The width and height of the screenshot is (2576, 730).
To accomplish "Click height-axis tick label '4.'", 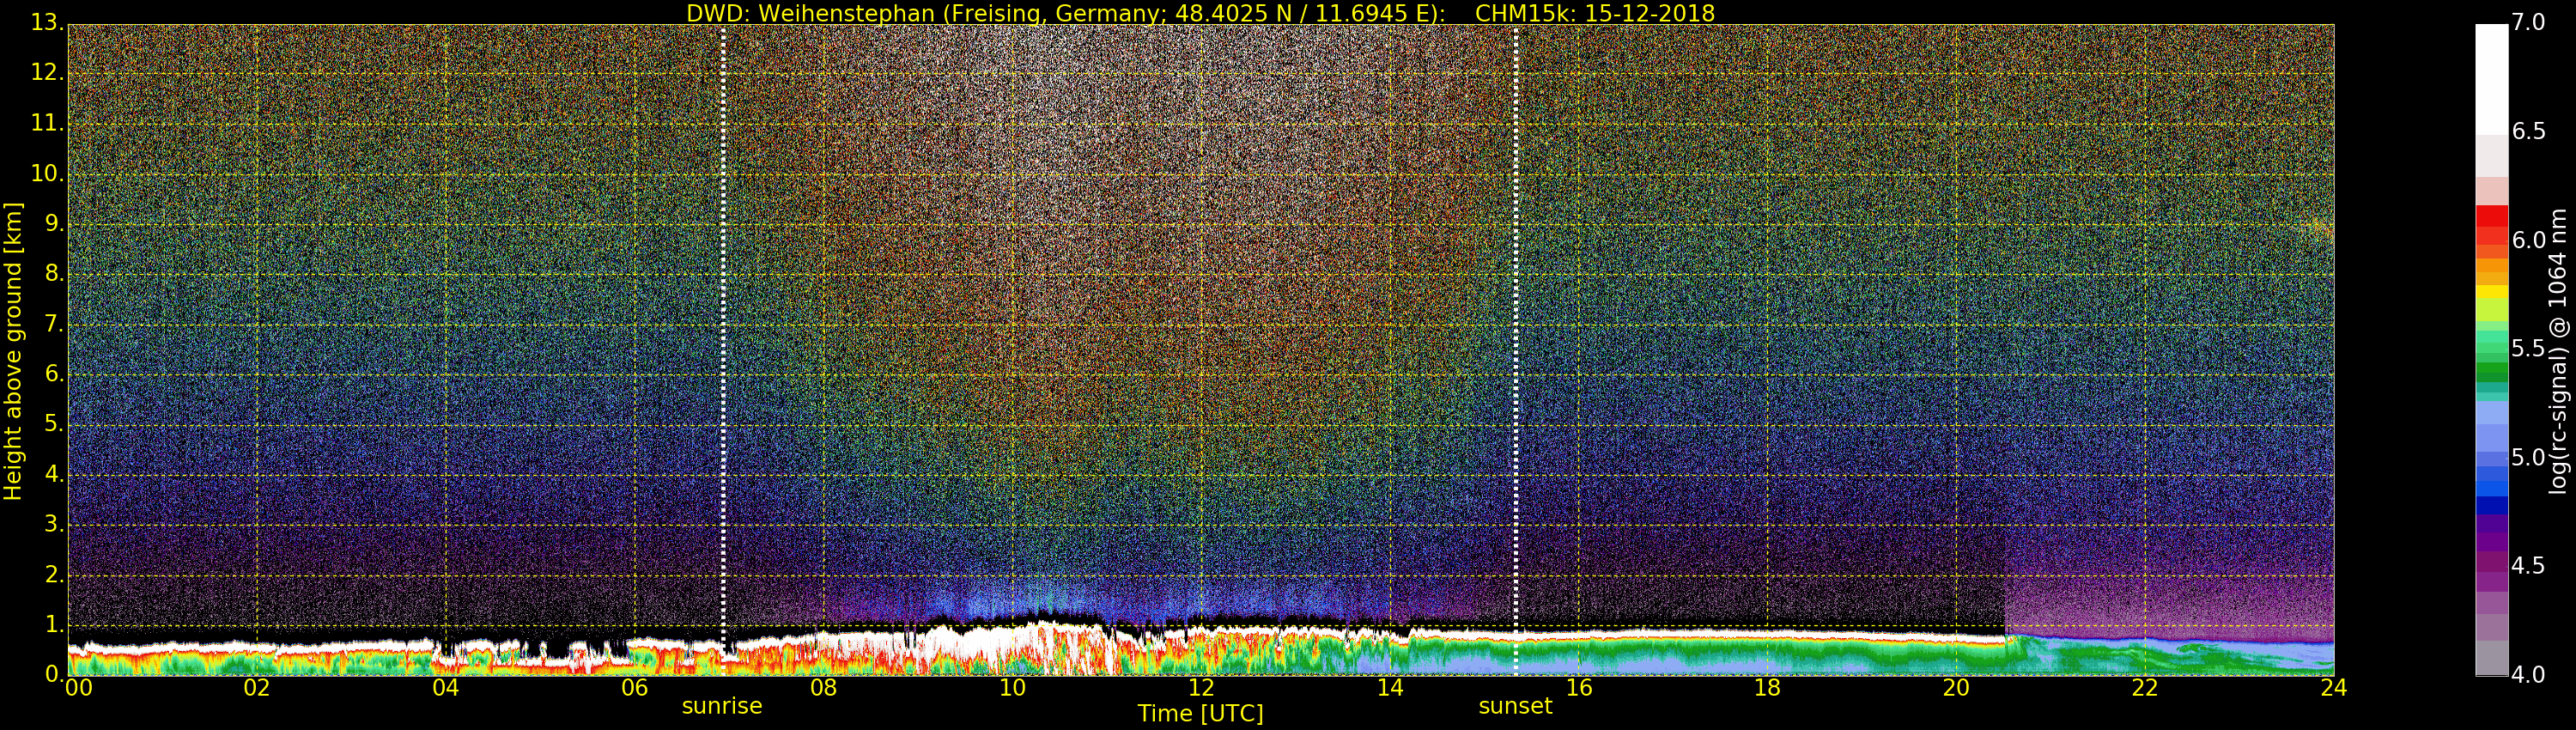I will (x=54, y=474).
